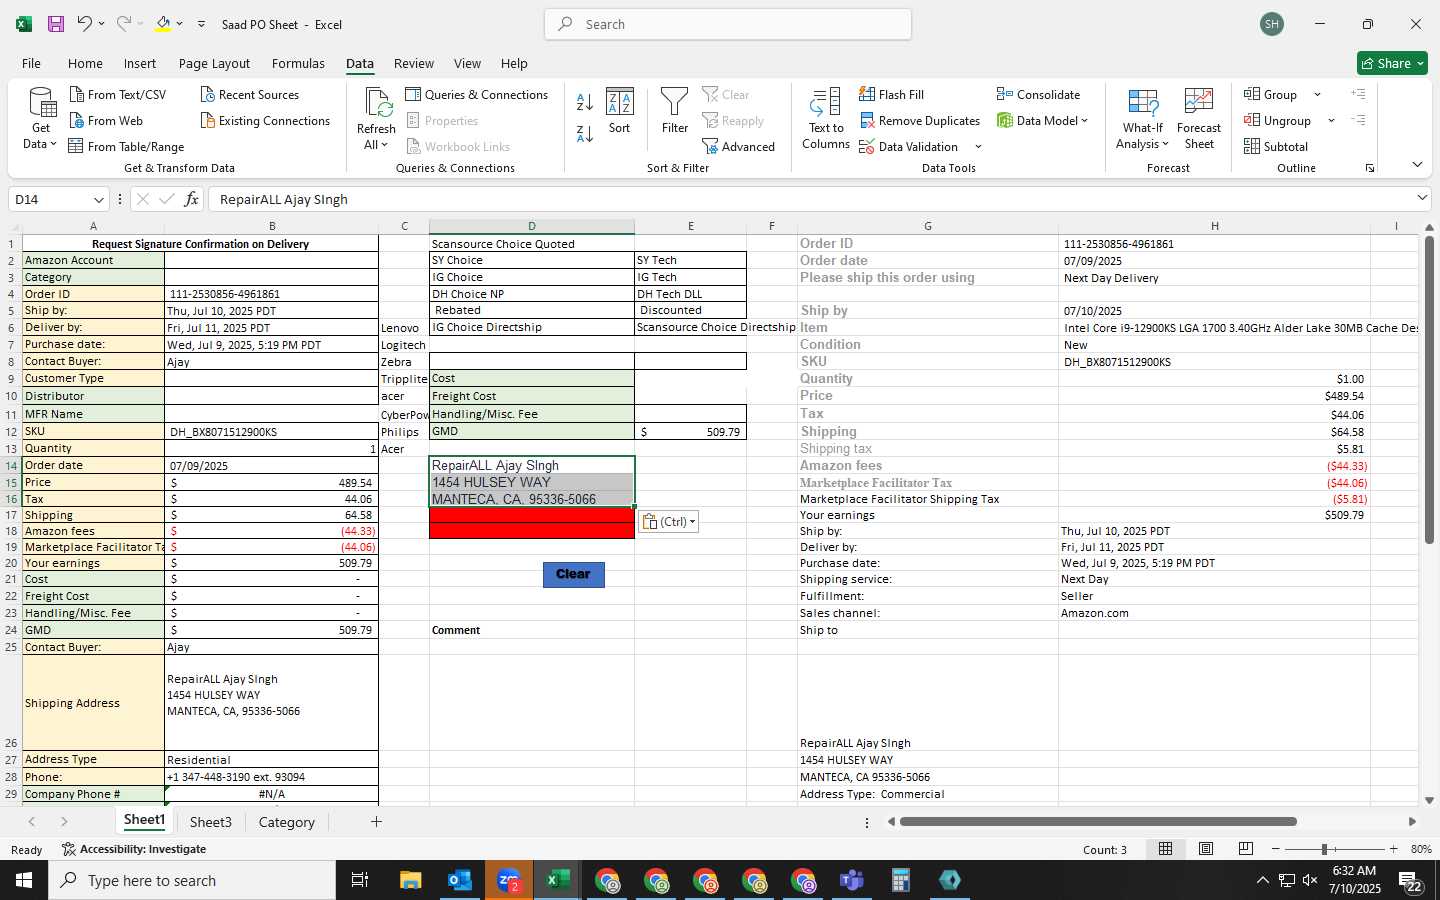
Task: Select cell with Order ID 111-2530856-4961861 in column B
Action: pyautogui.click(x=271, y=294)
